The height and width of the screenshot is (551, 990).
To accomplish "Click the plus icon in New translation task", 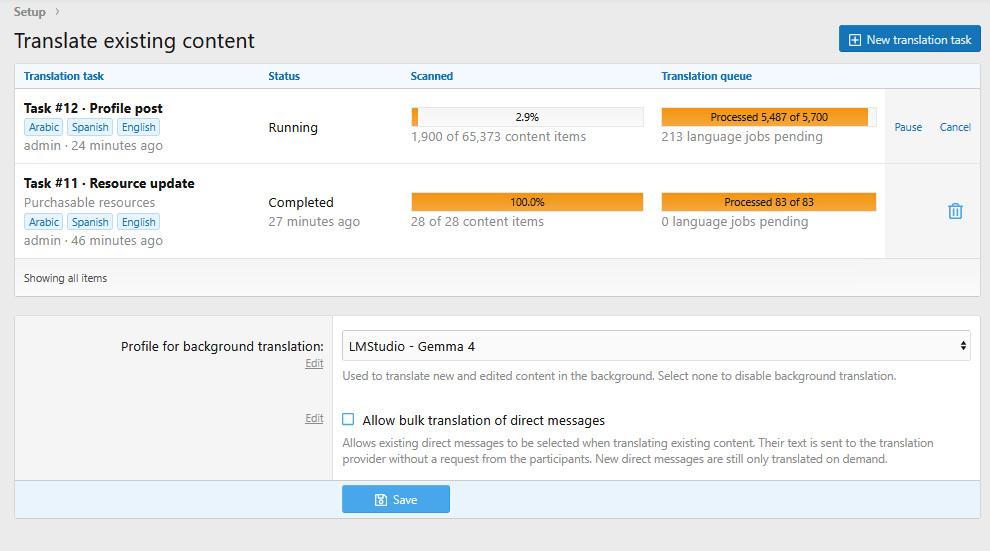I will point(854,40).
